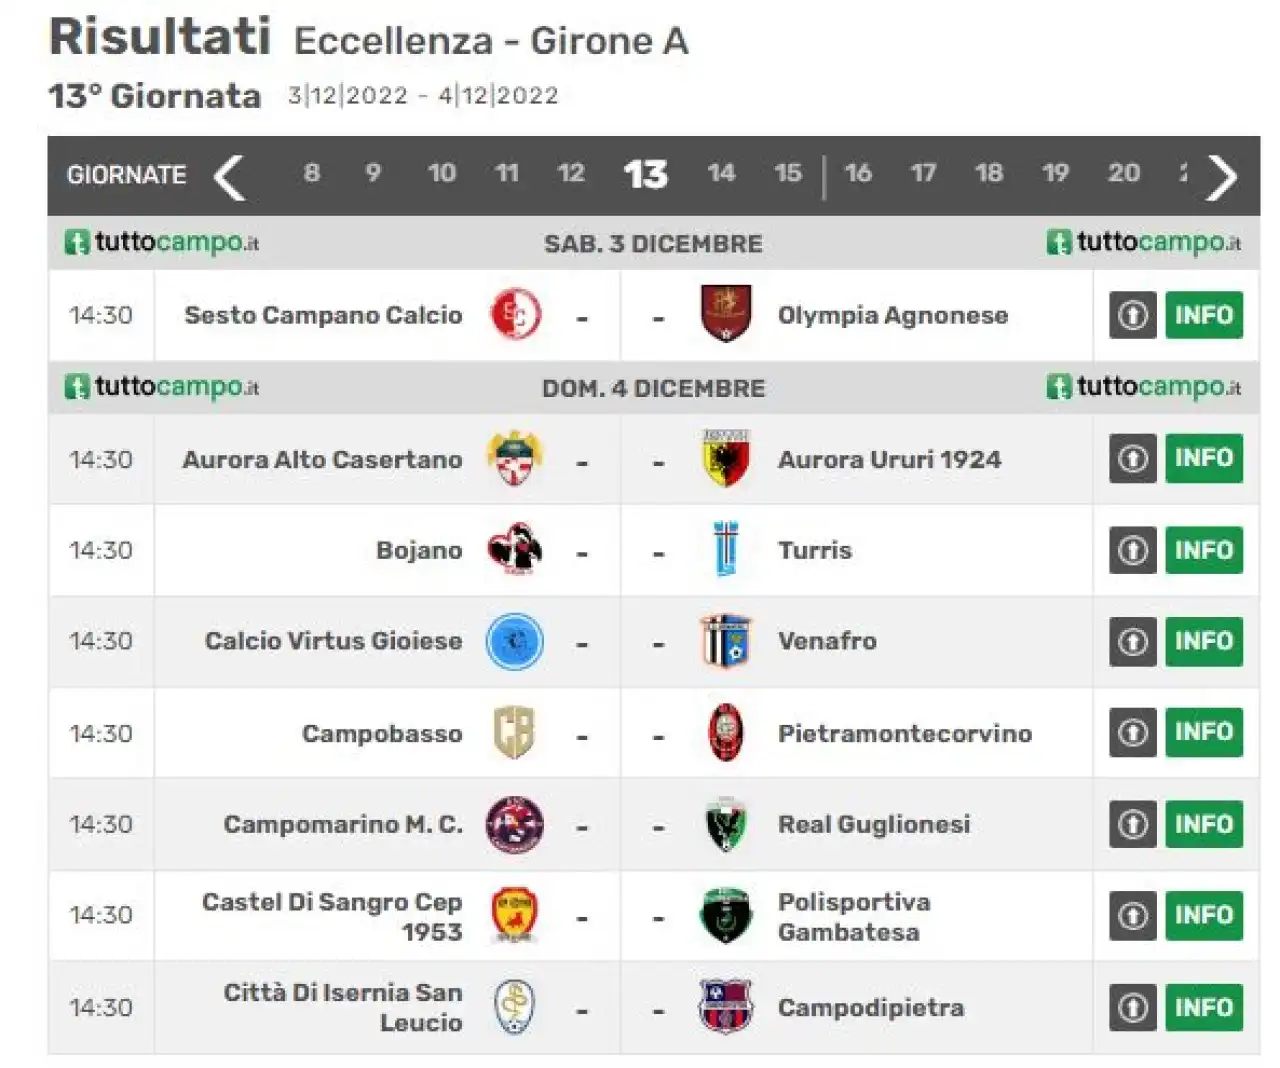Open INFO for Campomarino M. C. match
Screen dimensions: 1280x1068
click(x=1204, y=824)
